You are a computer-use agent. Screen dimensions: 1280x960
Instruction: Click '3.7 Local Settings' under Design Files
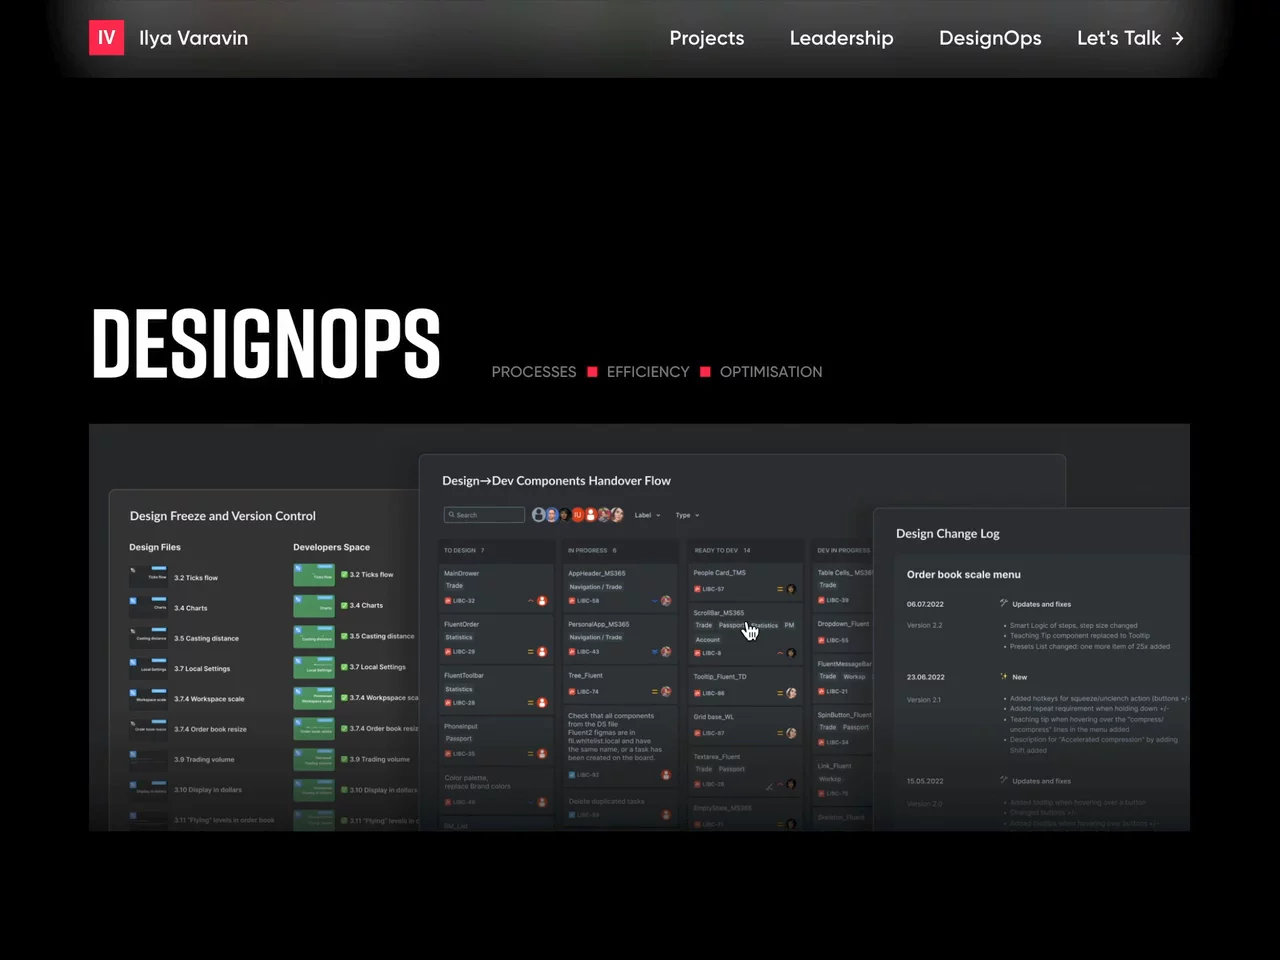[x=202, y=669]
